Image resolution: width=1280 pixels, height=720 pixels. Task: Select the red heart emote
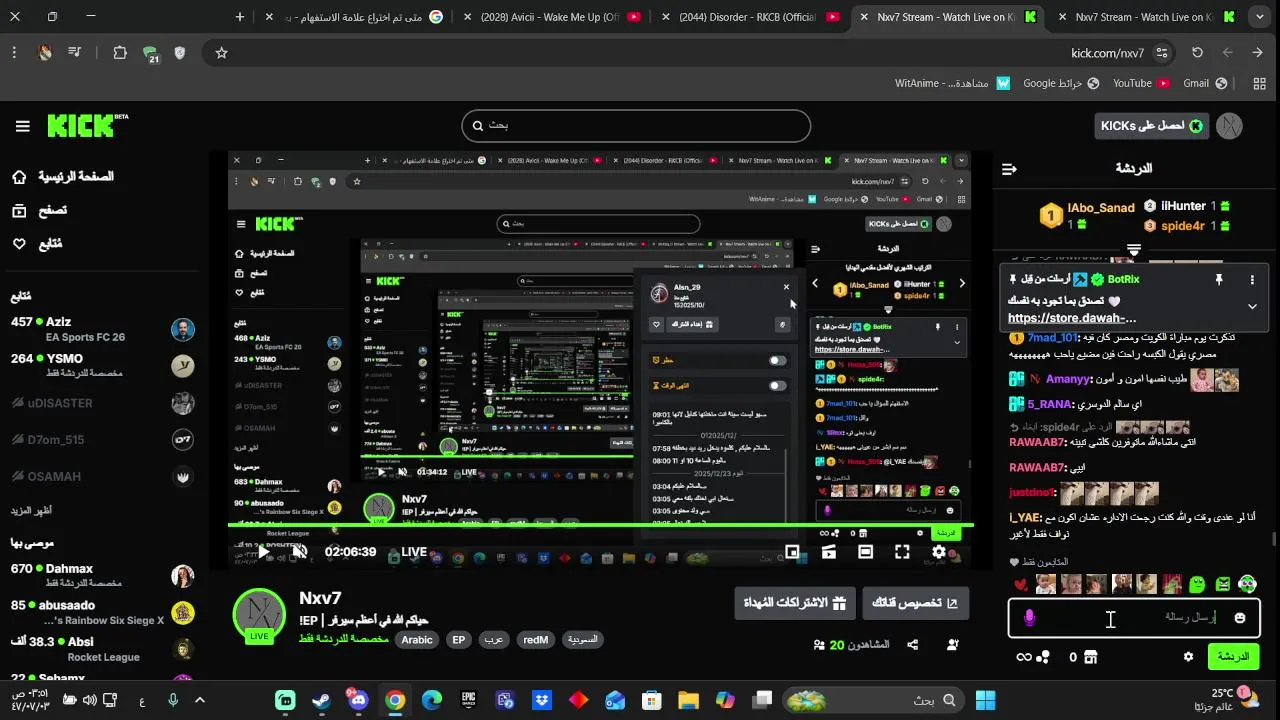click(1021, 584)
